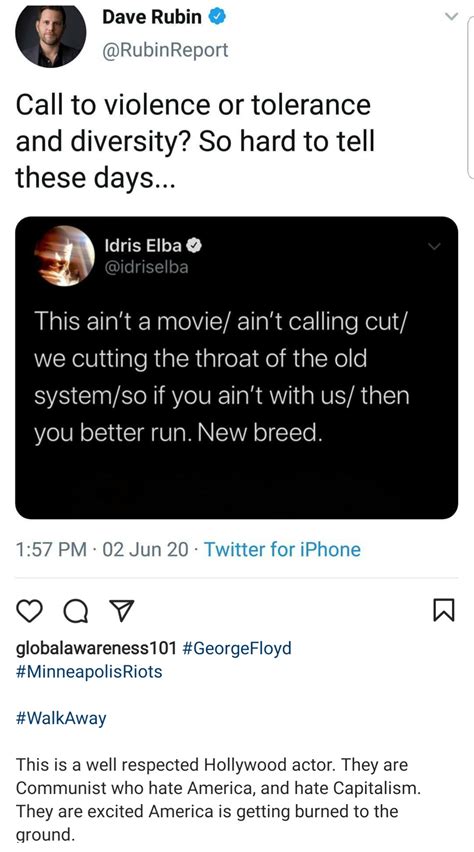Open the quoted Idris Elba tweet text
Screen dimensions: 474x852
(221, 377)
